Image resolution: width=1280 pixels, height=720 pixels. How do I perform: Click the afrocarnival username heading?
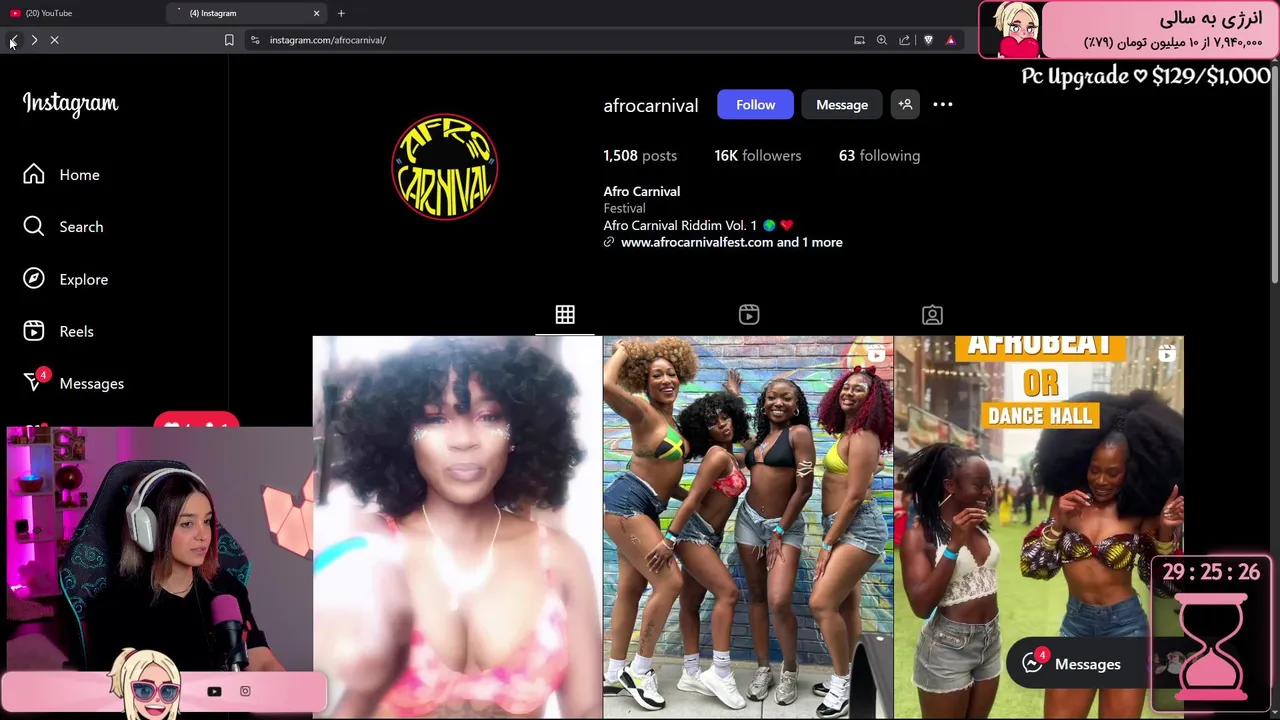click(x=651, y=105)
